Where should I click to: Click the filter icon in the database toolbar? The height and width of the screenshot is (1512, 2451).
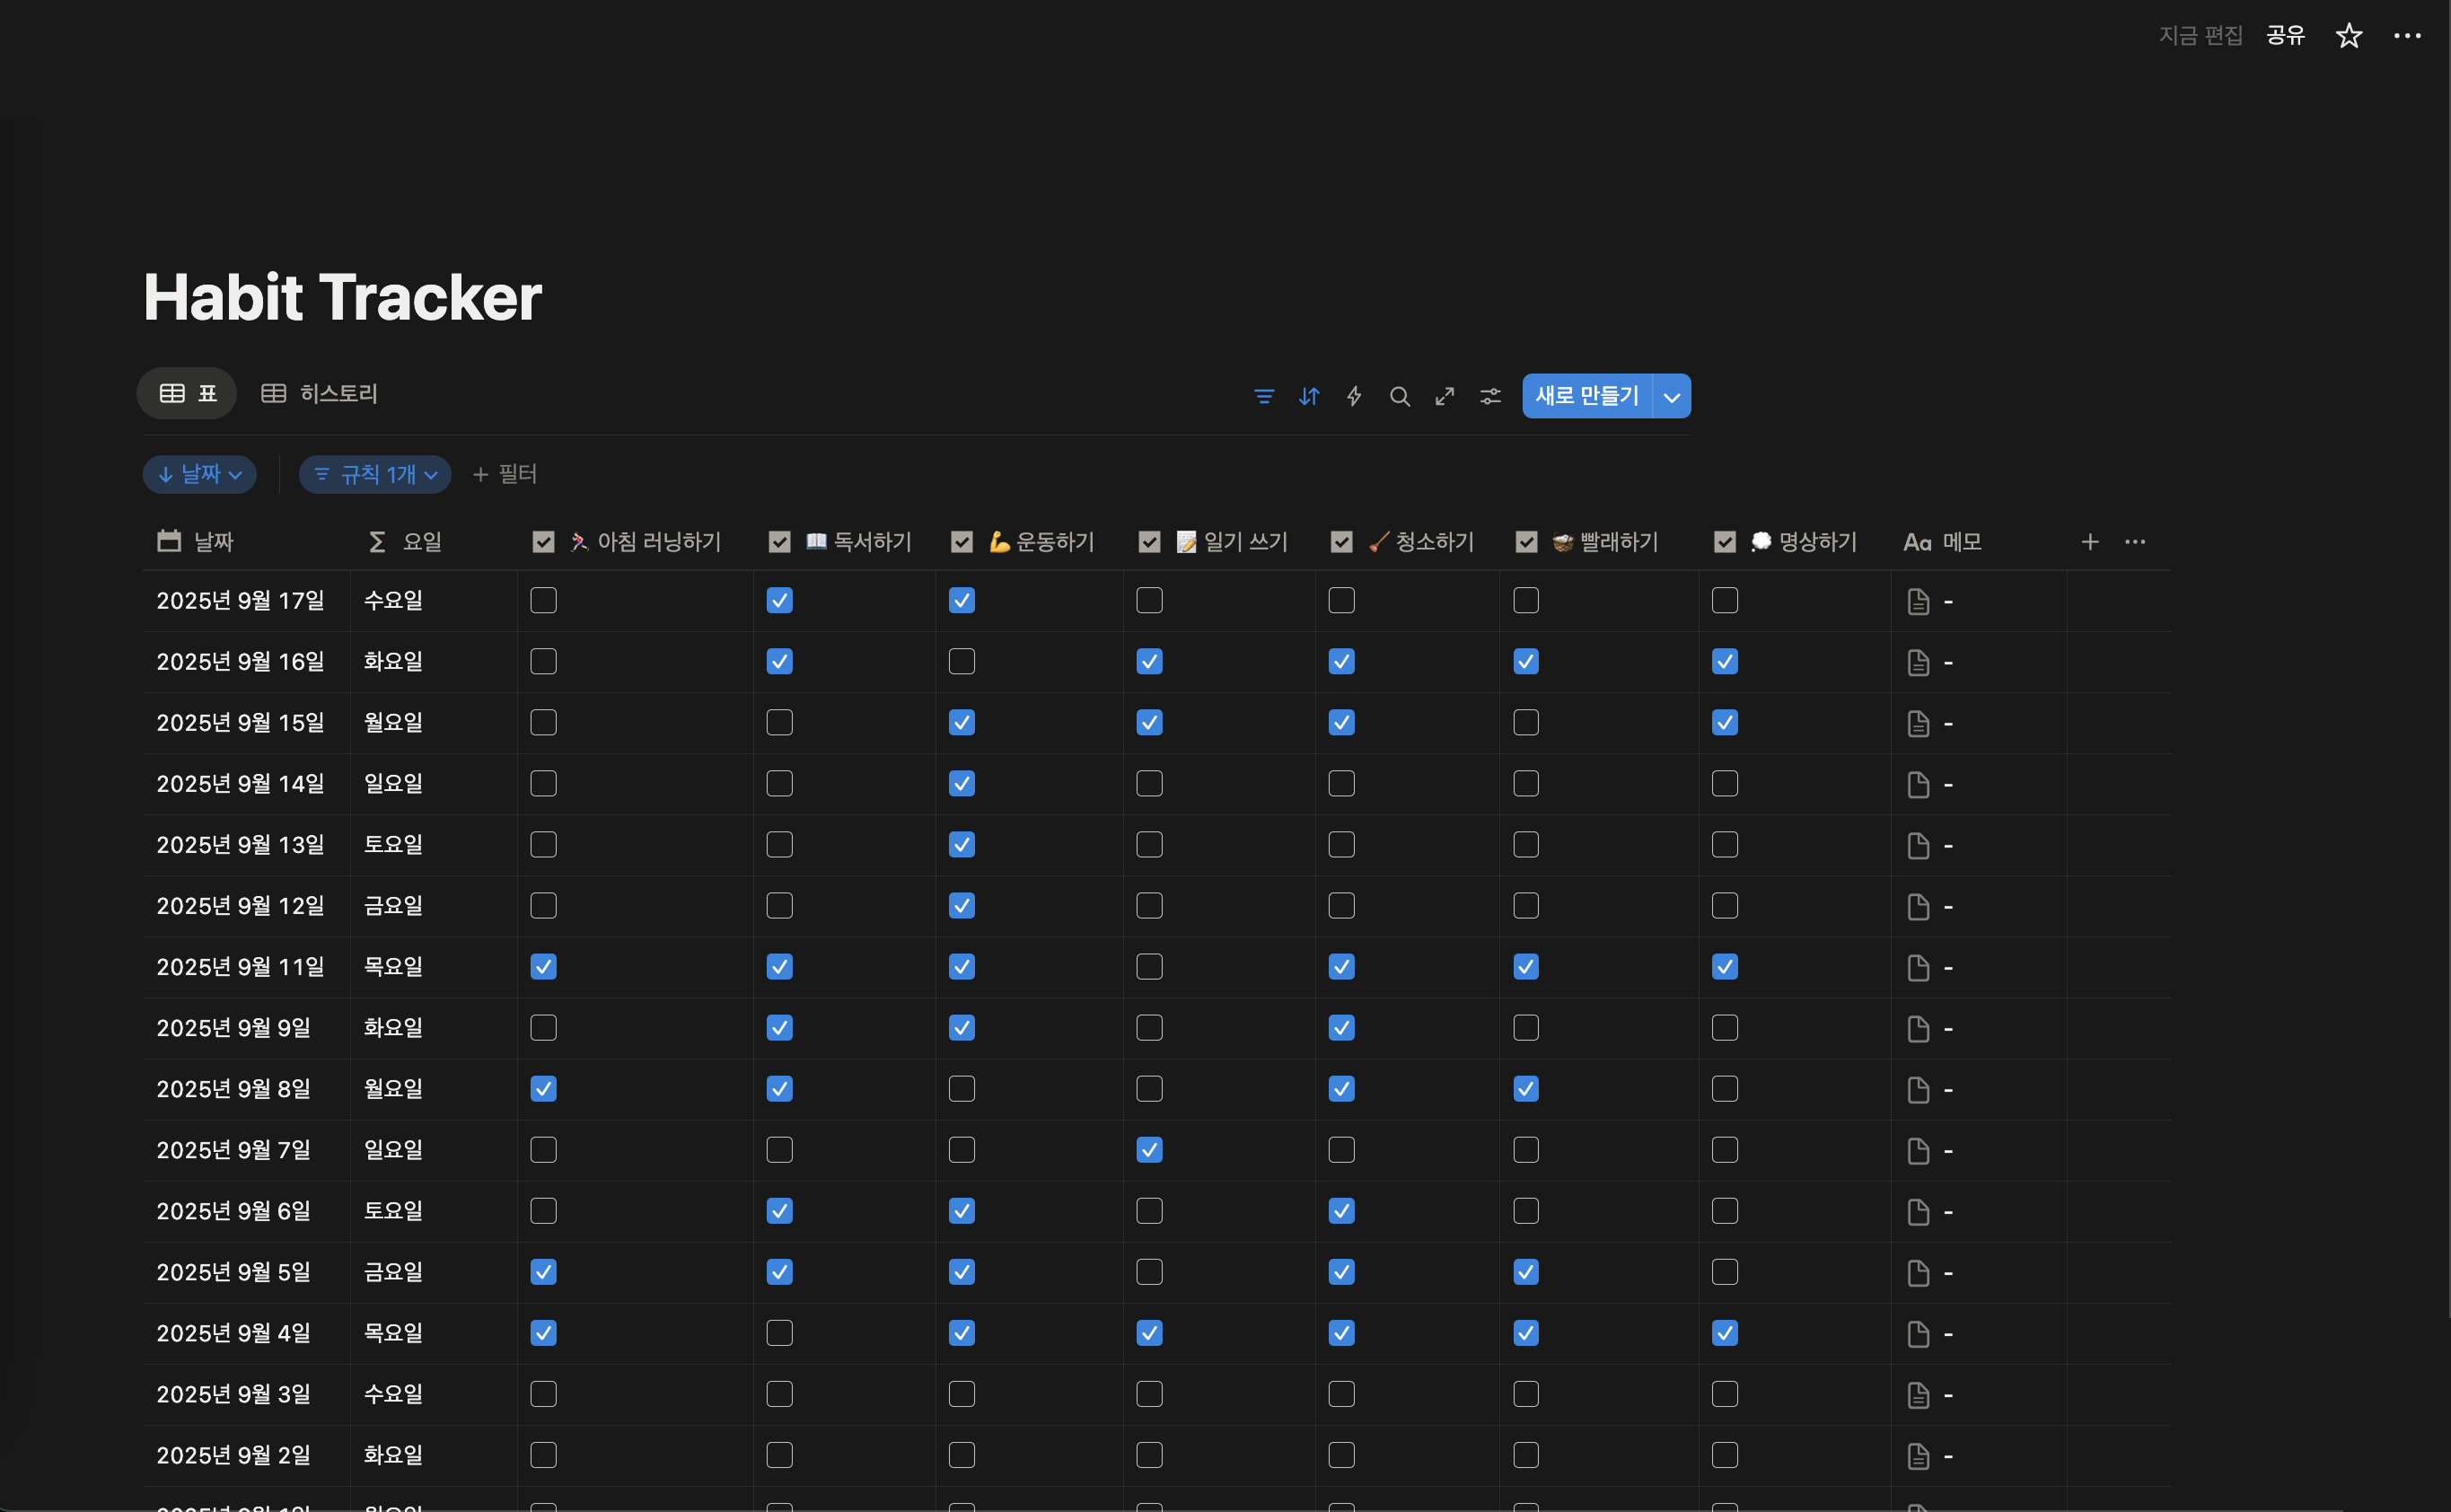point(1263,397)
